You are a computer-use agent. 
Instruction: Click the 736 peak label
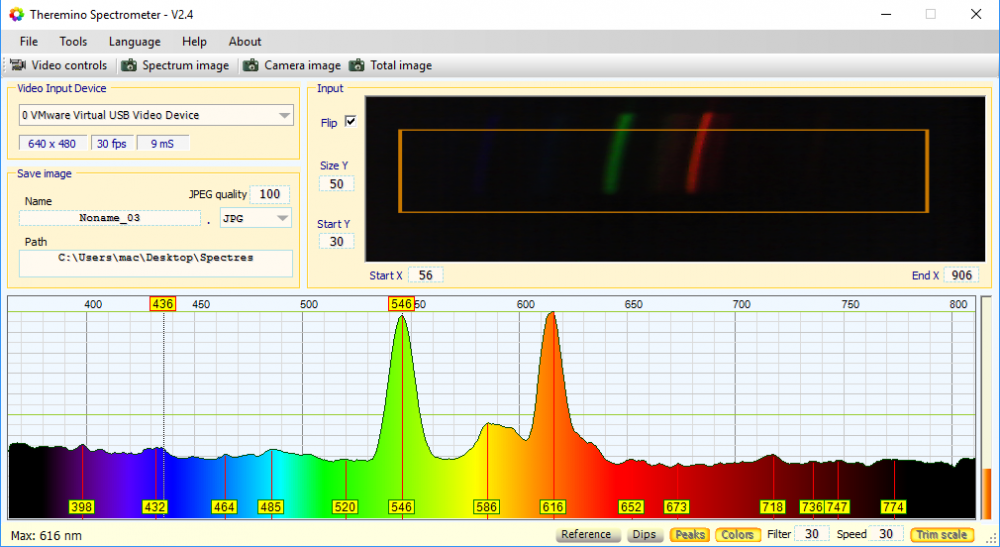[x=812, y=507]
